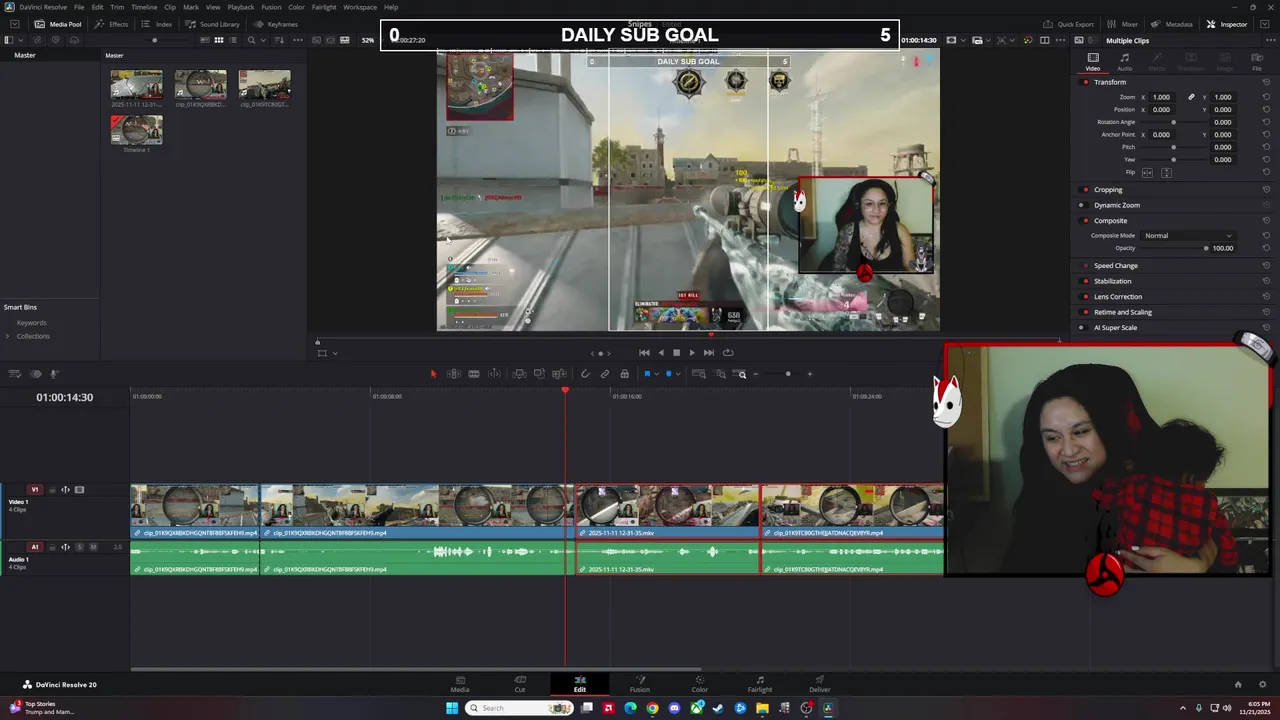Solo the Audio 1 track
Viewport: 1280px width, 720px height.
82,547
